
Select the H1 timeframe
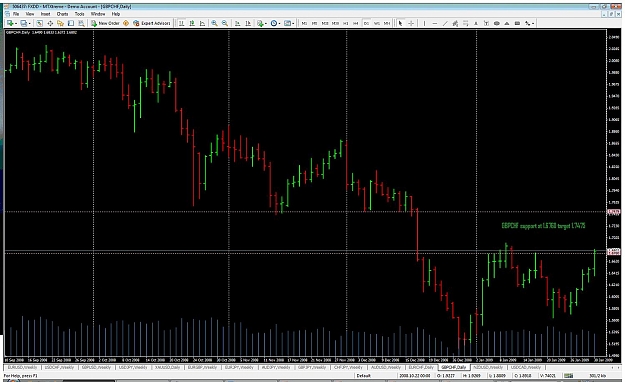(x=346, y=23)
